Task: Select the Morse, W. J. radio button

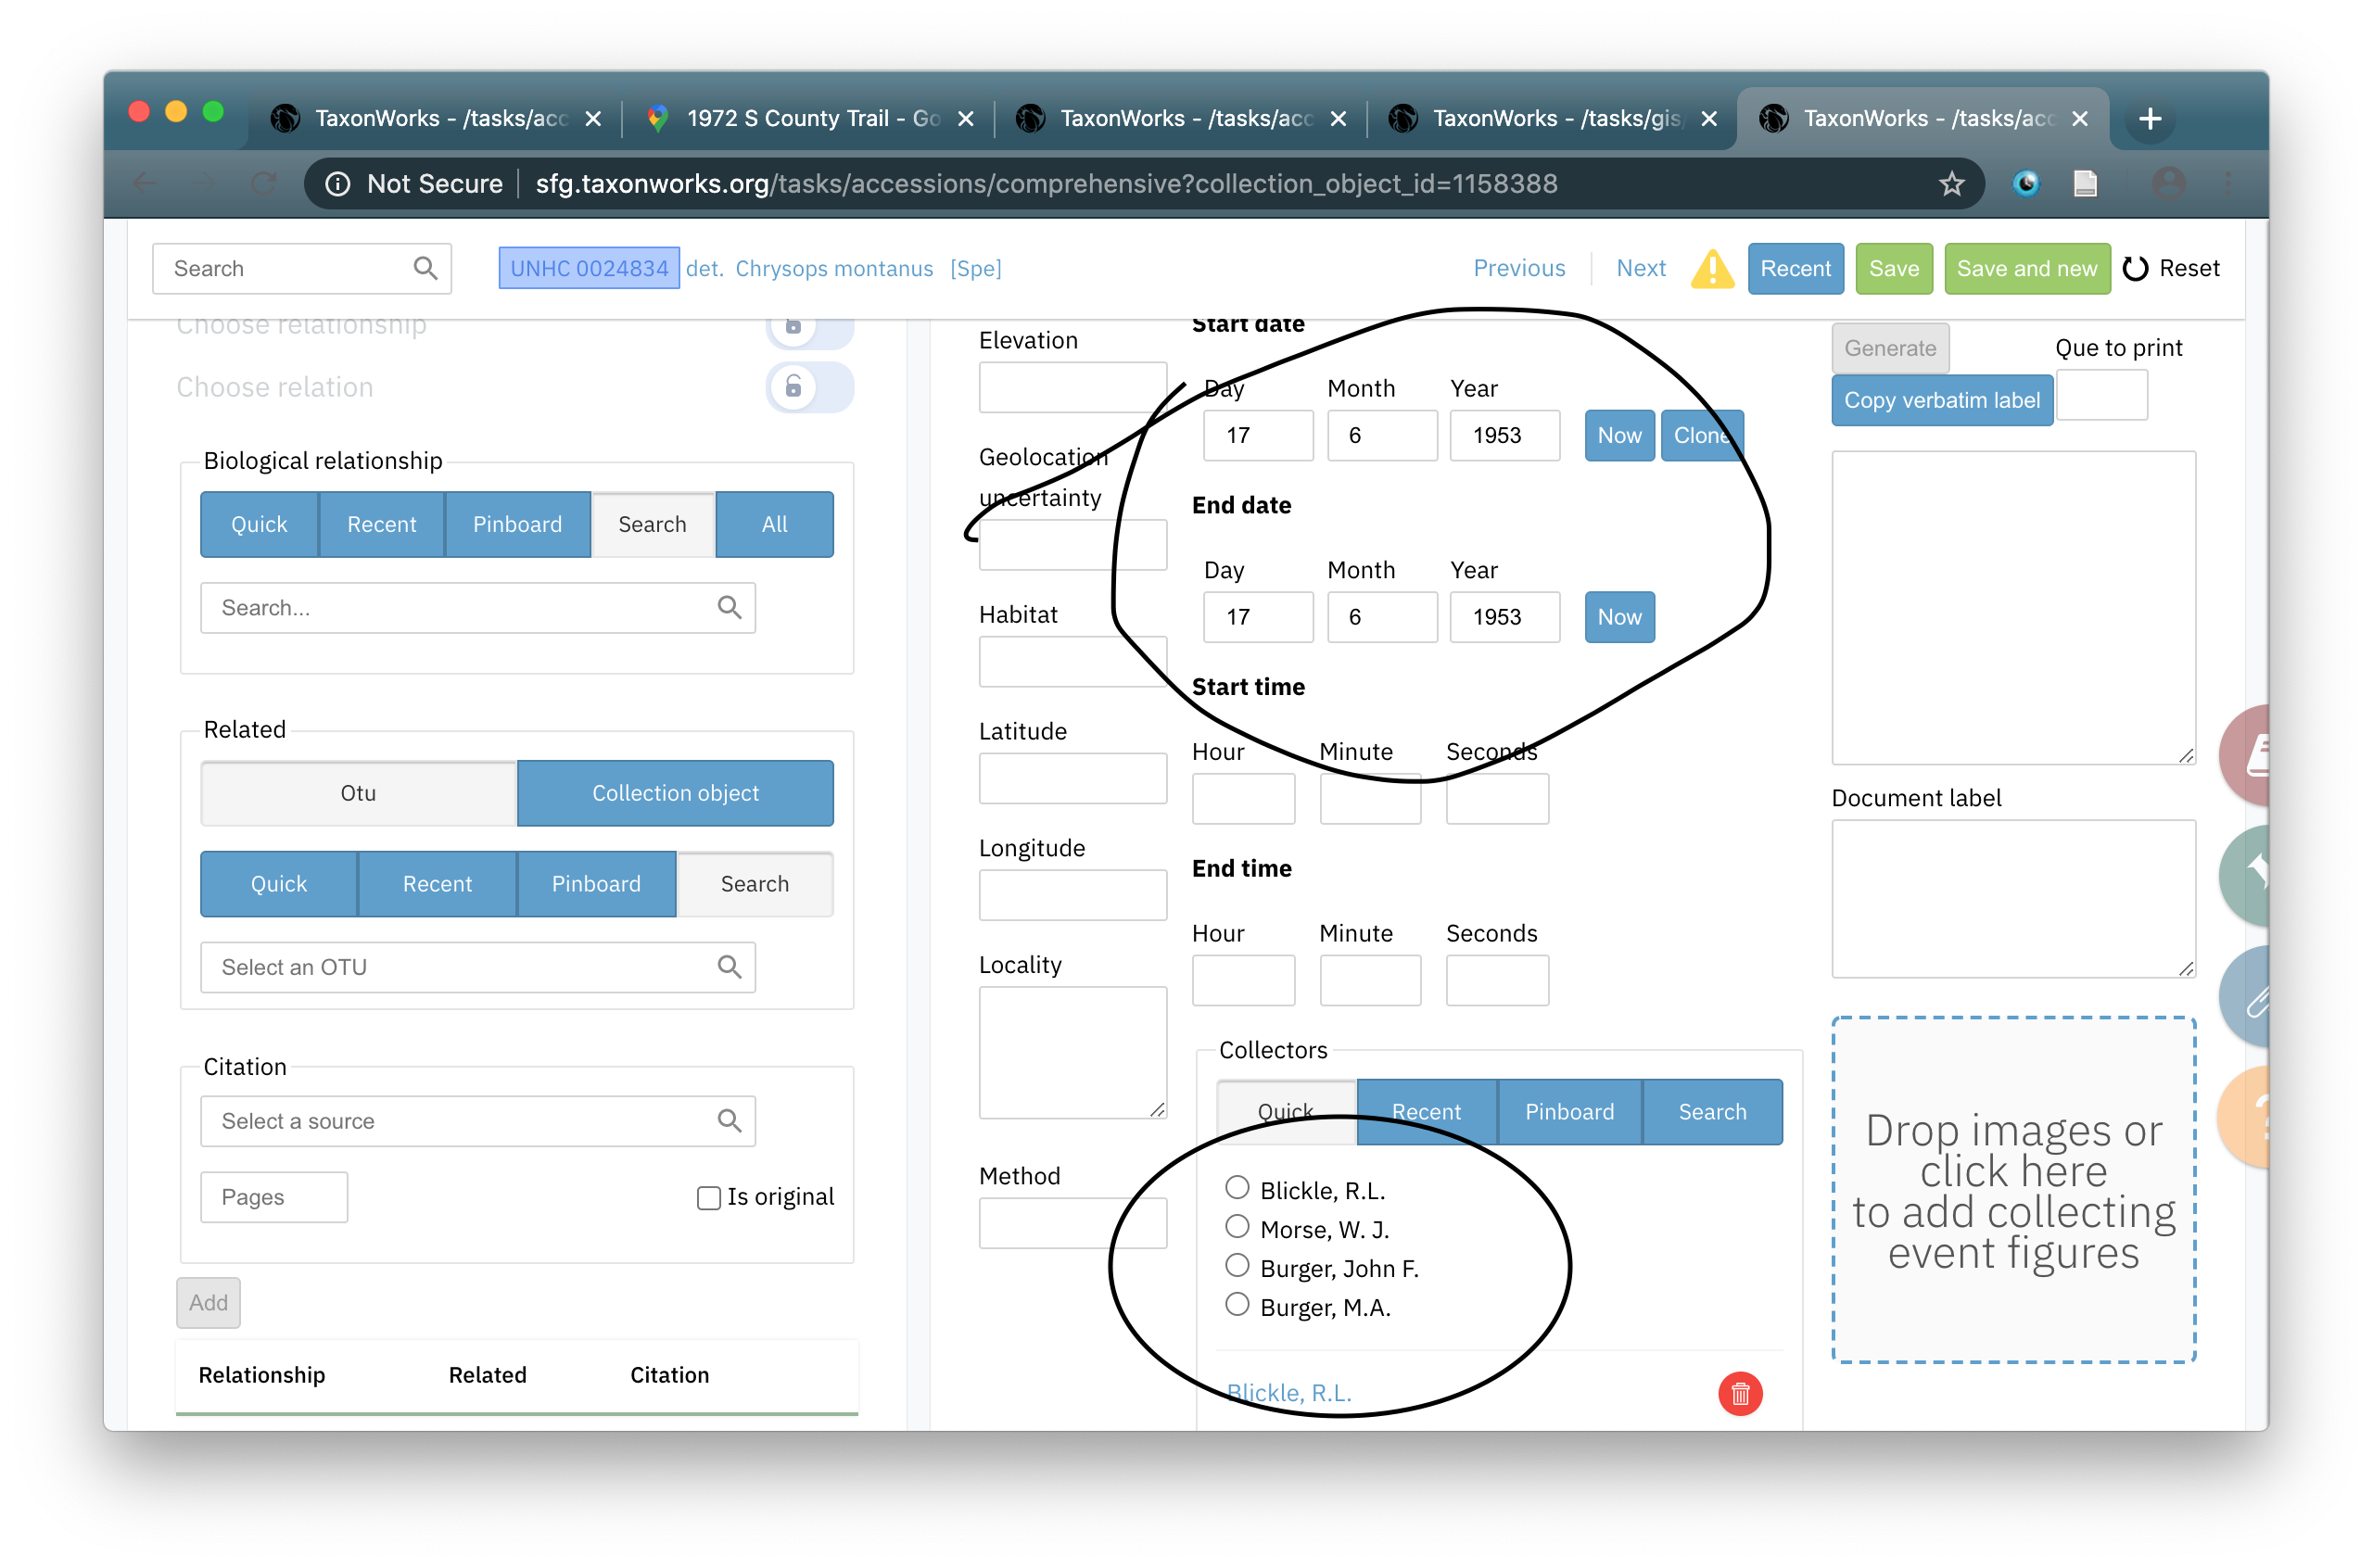Action: pos(1237,1227)
